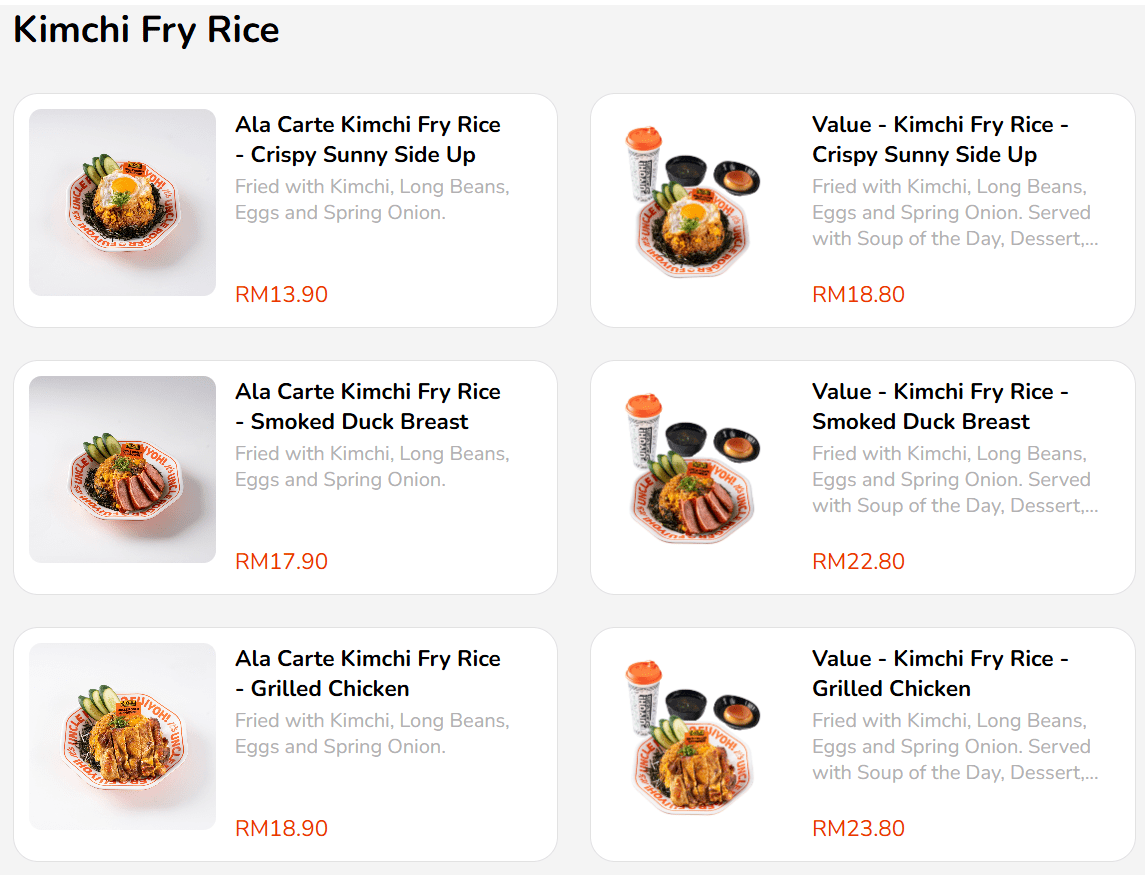Open Value Kimchi Fry Rice Smoked Duck Breast title

pos(939,407)
